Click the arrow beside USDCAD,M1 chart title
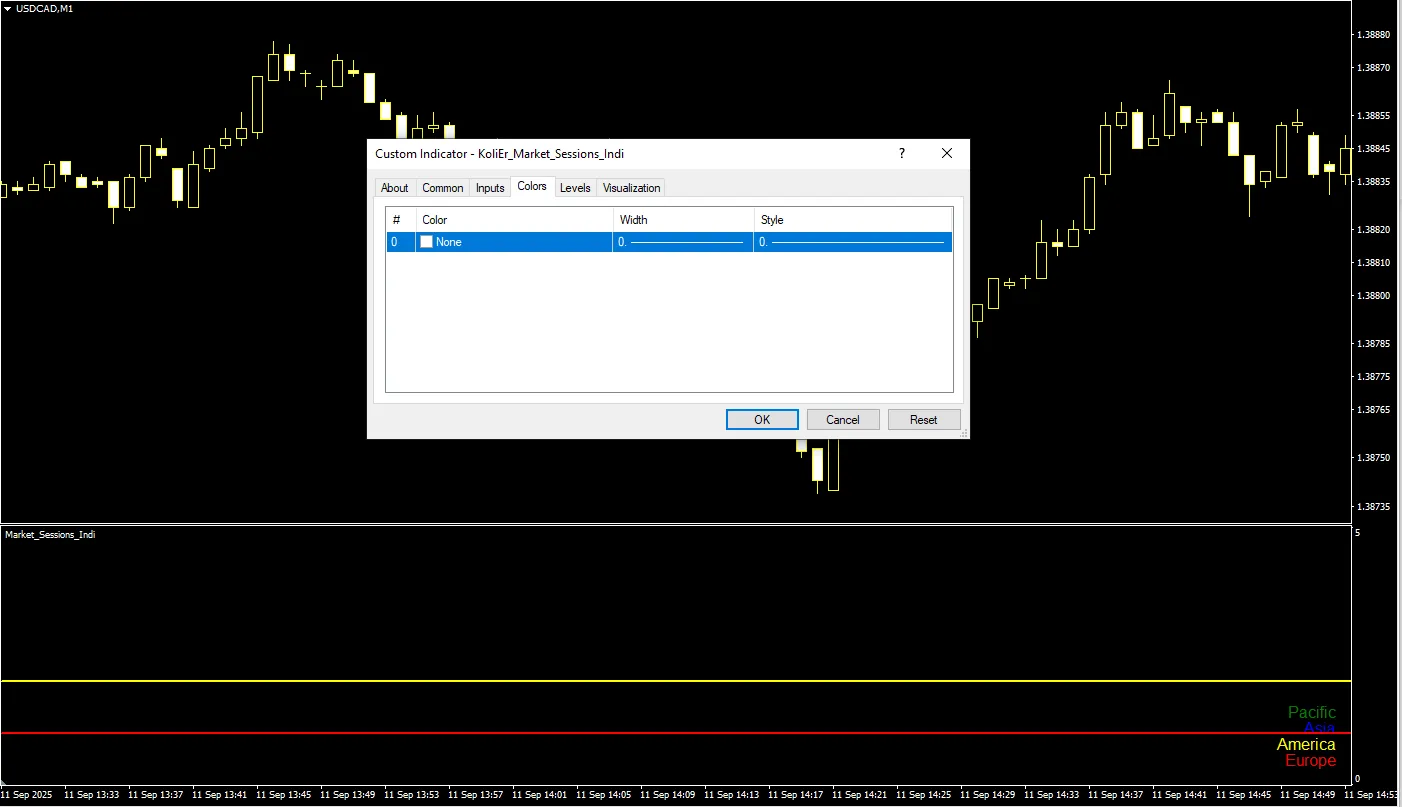 point(8,8)
